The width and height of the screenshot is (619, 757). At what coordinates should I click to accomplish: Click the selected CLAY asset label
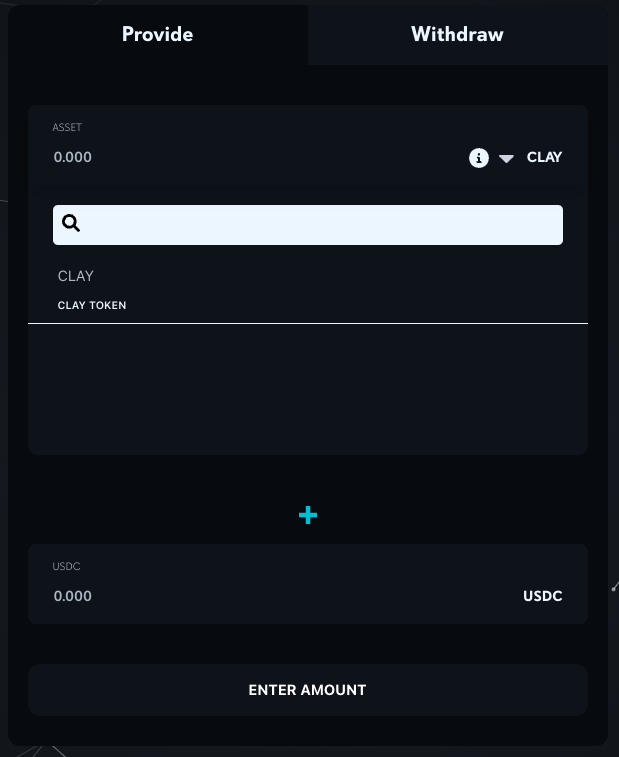544,157
